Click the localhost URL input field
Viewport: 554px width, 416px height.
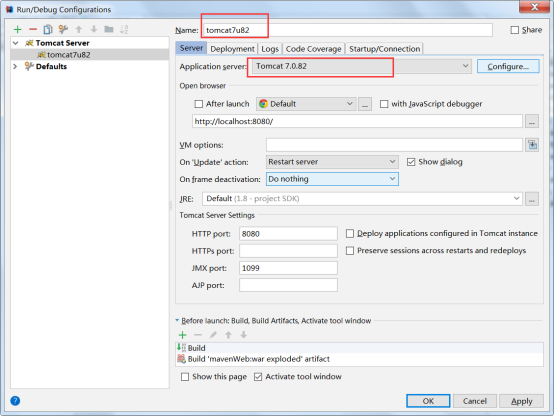click(357, 122)
